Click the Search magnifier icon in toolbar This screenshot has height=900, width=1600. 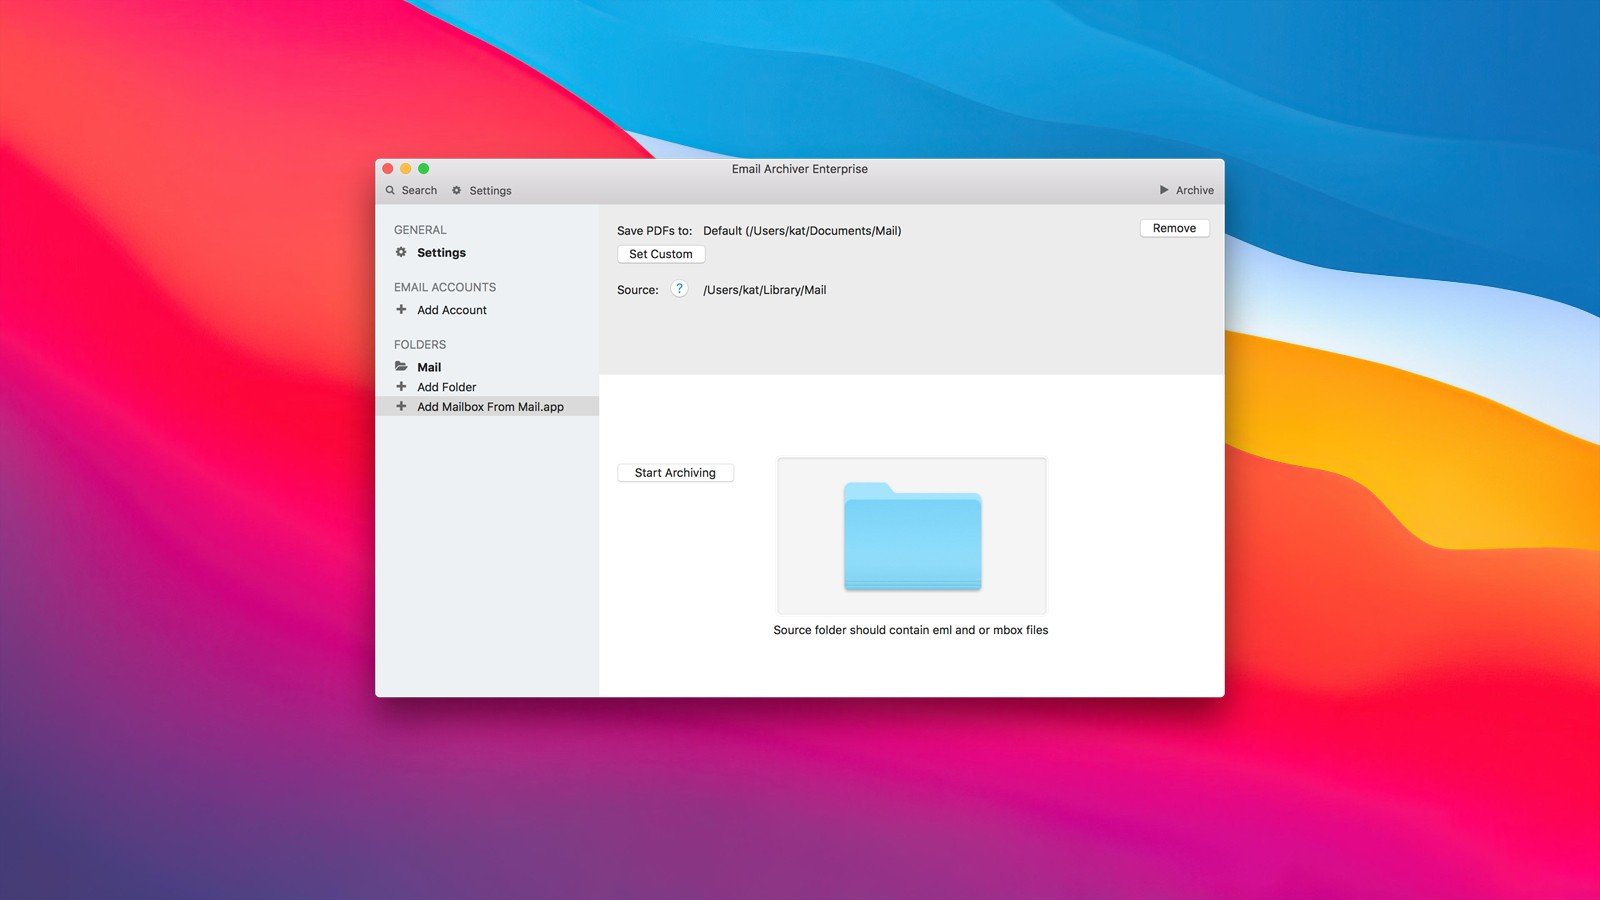point(390,190)
